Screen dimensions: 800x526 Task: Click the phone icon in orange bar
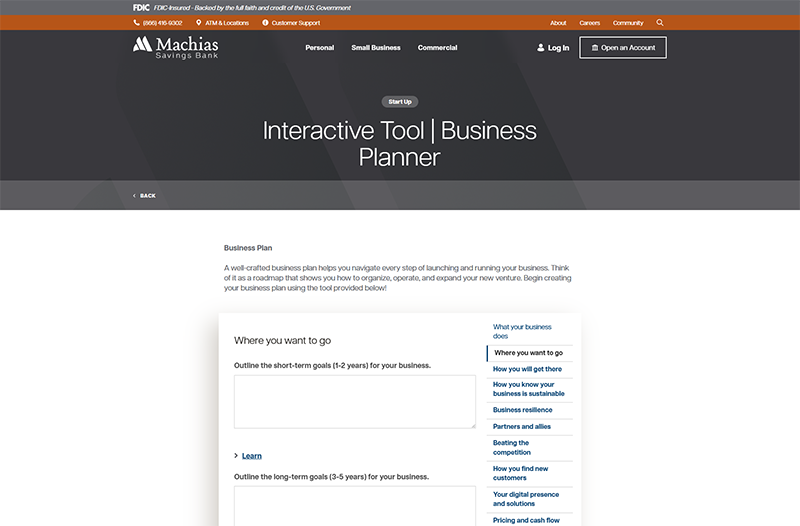pyautogui.click(x=136, y=22)
